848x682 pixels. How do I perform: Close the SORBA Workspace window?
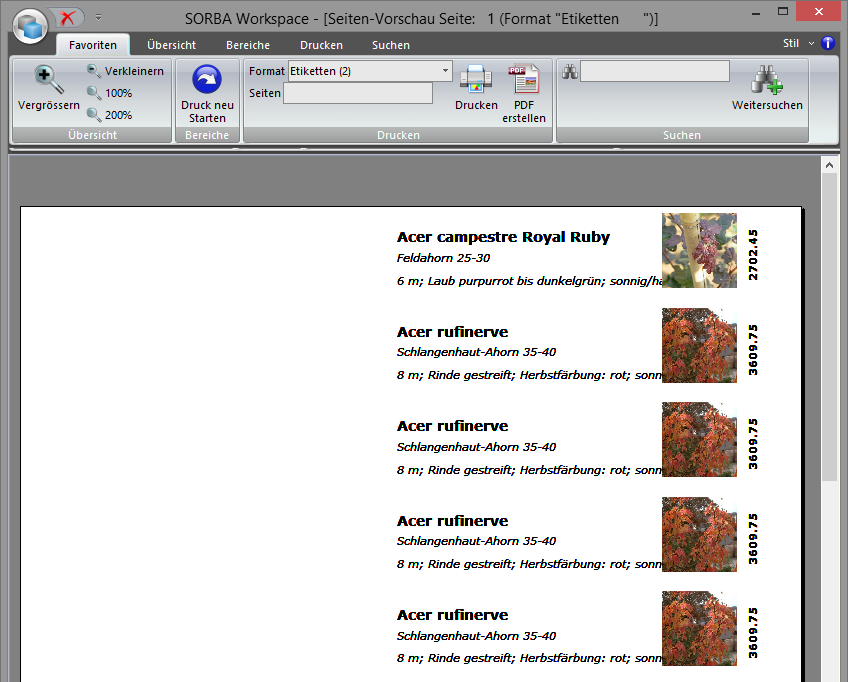click(818, 11)
